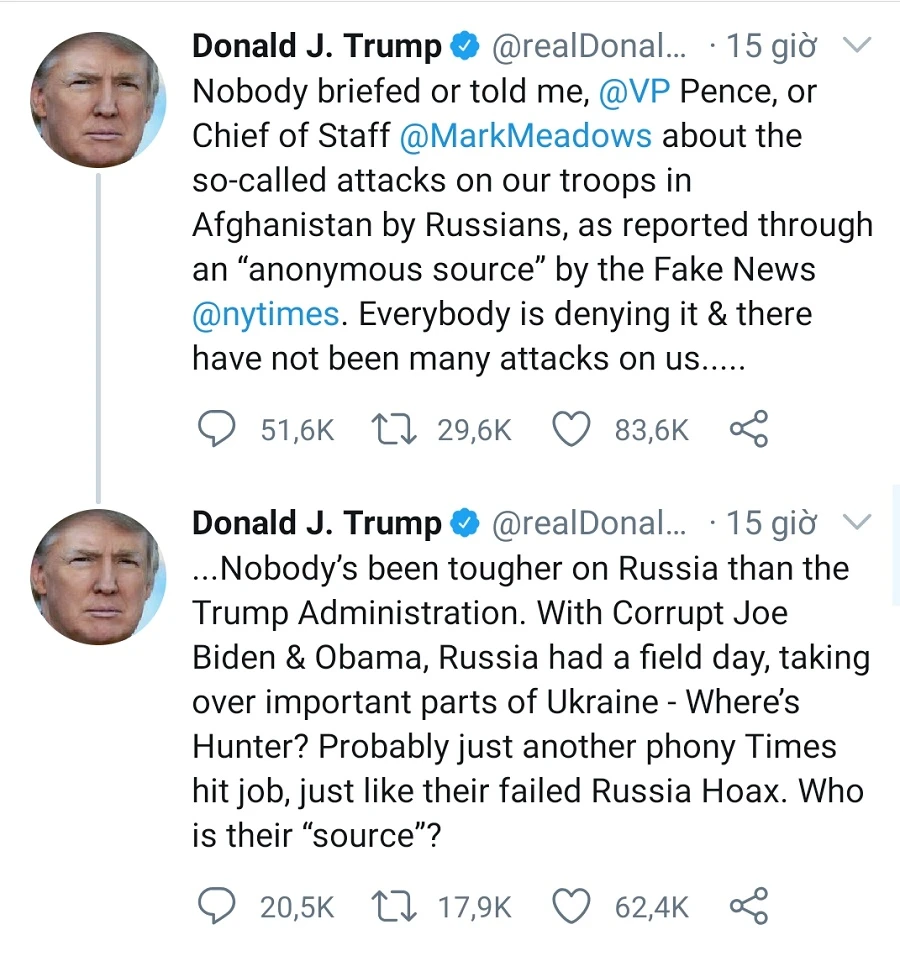
Task: Click the verified badge on the first tweet
Action: coord(463,46)
